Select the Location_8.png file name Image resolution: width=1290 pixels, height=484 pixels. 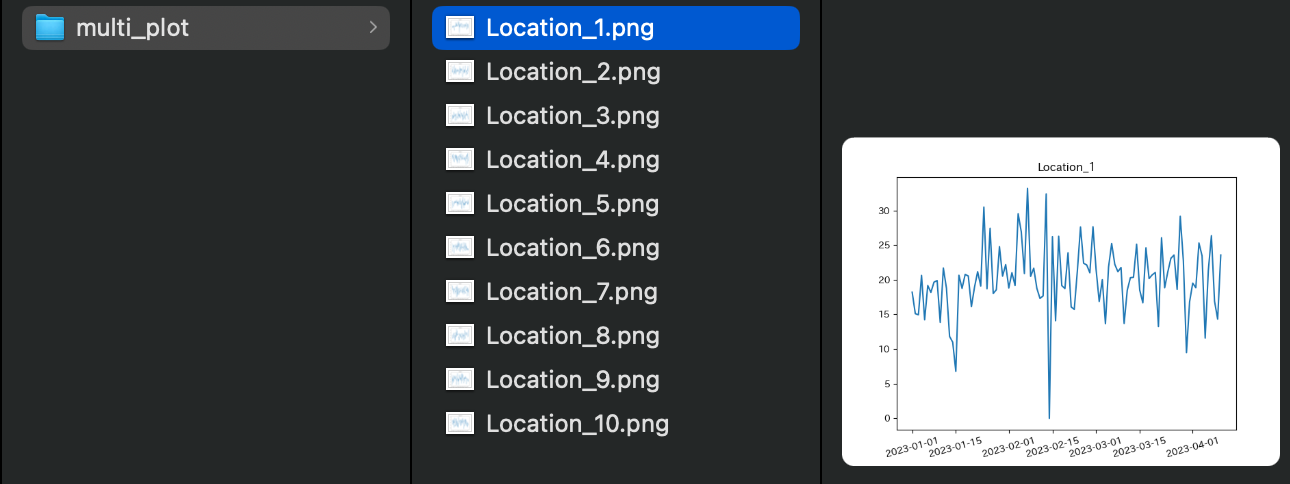coord(572,336)
